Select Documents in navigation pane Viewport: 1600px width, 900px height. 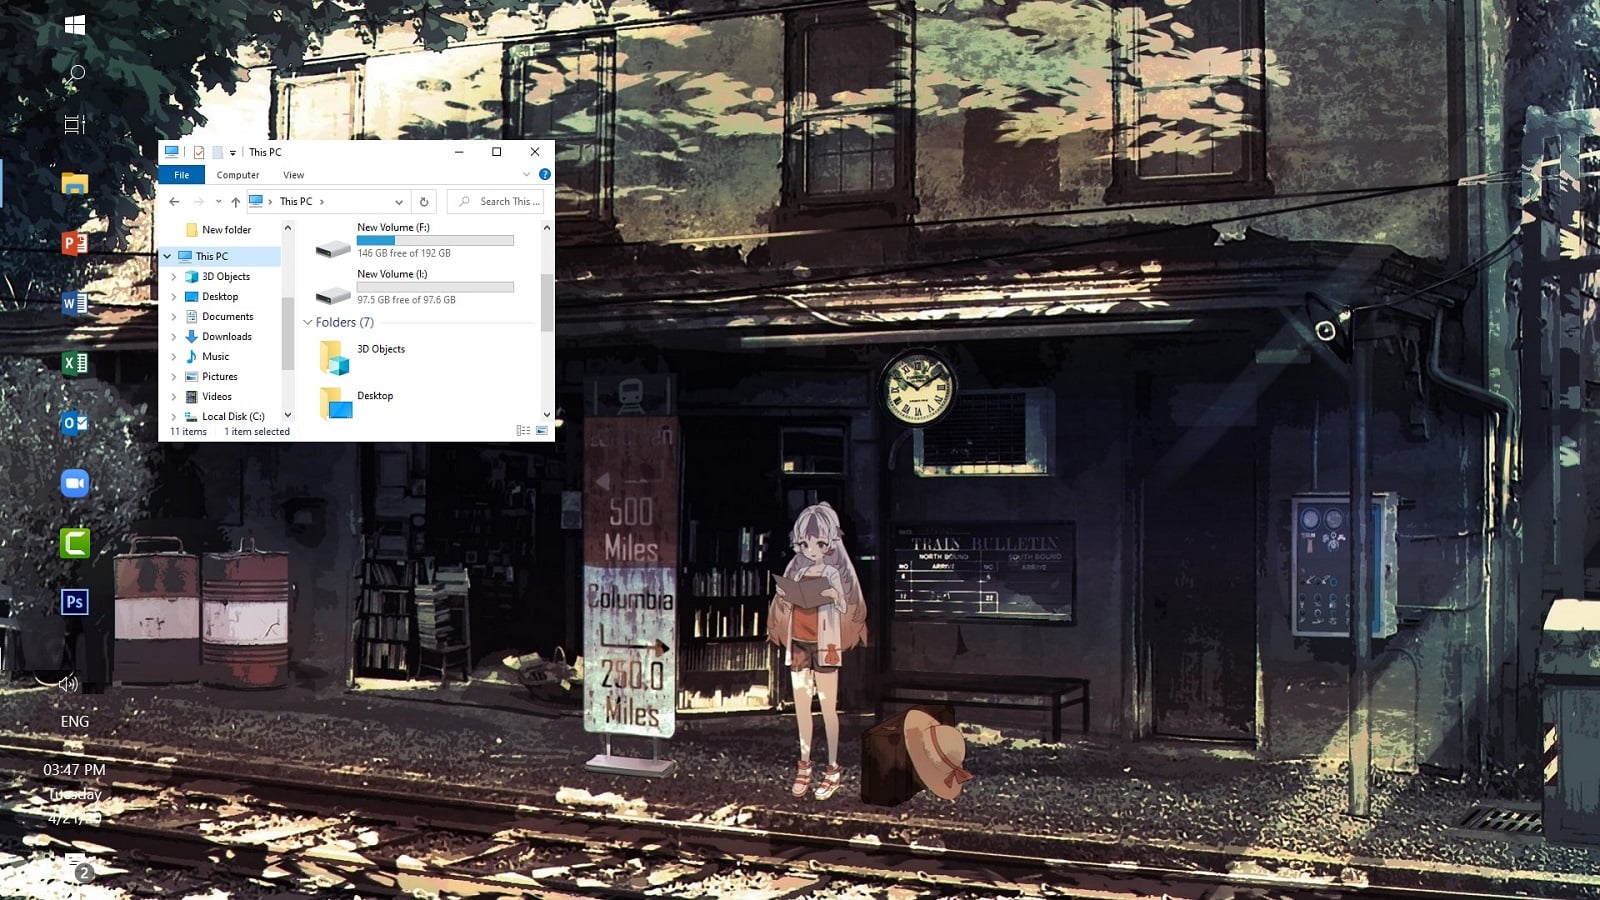pyautogui.click(x=228, y=317)
